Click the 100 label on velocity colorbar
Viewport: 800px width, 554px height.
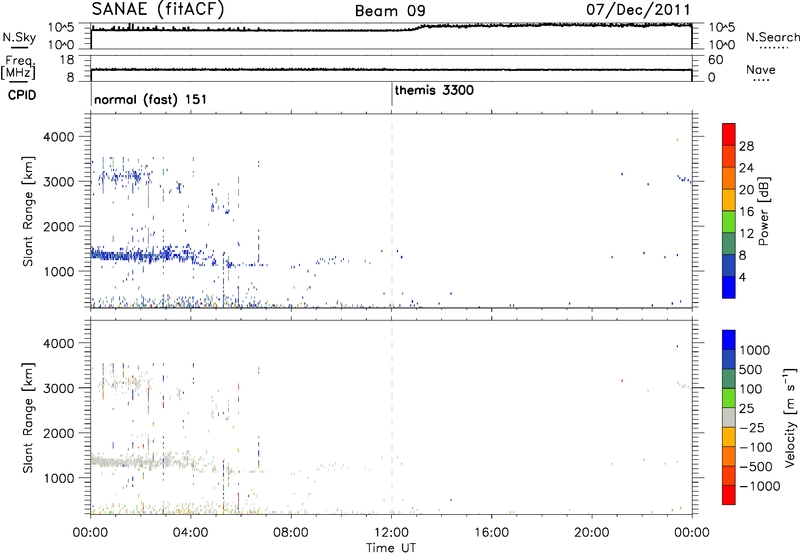pos(751,389)
